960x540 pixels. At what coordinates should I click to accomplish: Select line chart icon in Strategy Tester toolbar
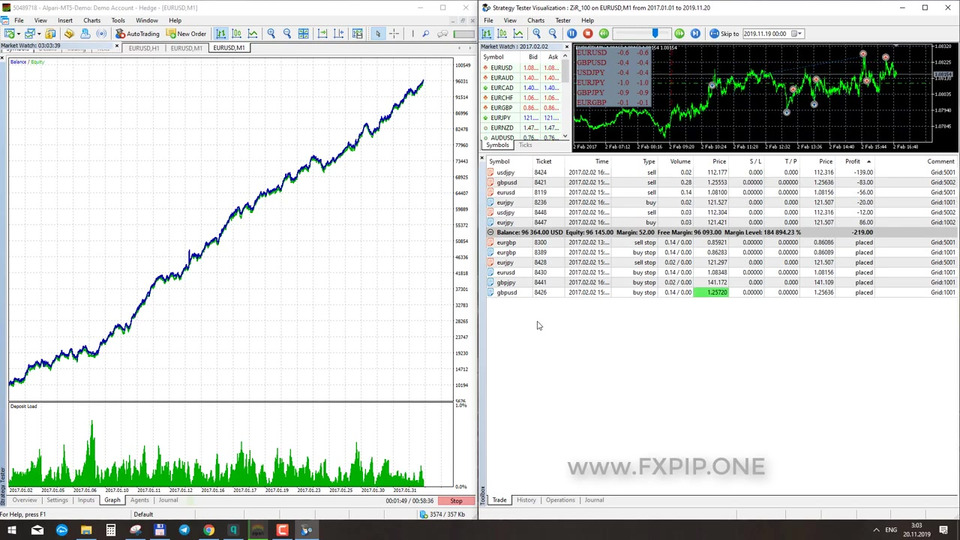pyautogui.click(x=519, y=34)
